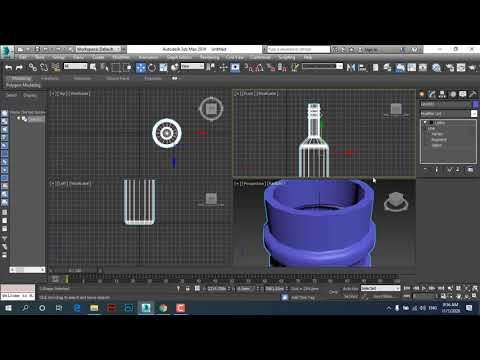The height and width of the screenshot is (360, 480).
Task: Click the Unlink Selection tool
Action: (44, 68)
